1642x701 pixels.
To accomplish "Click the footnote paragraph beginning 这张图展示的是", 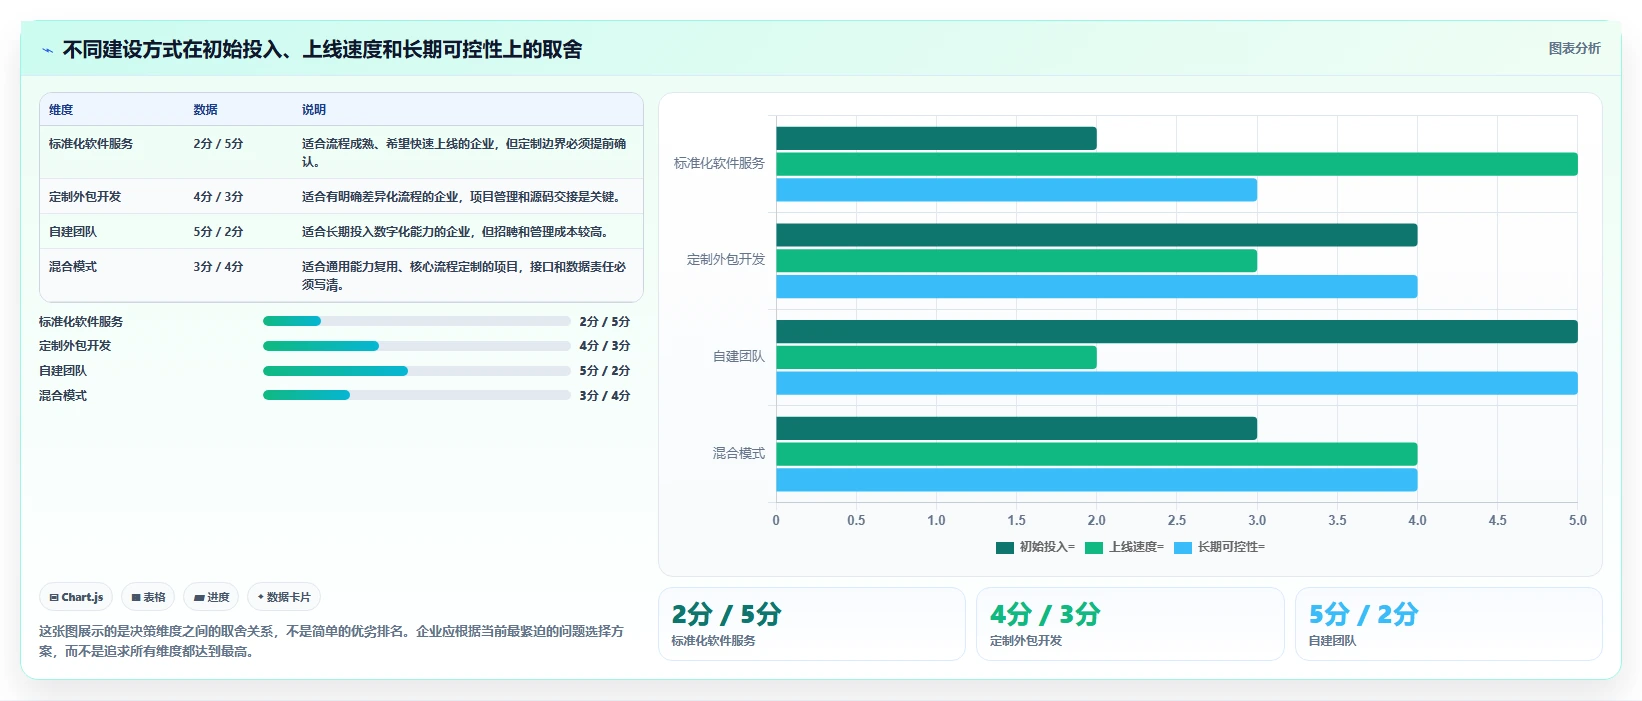I will (x=331, y=641).
